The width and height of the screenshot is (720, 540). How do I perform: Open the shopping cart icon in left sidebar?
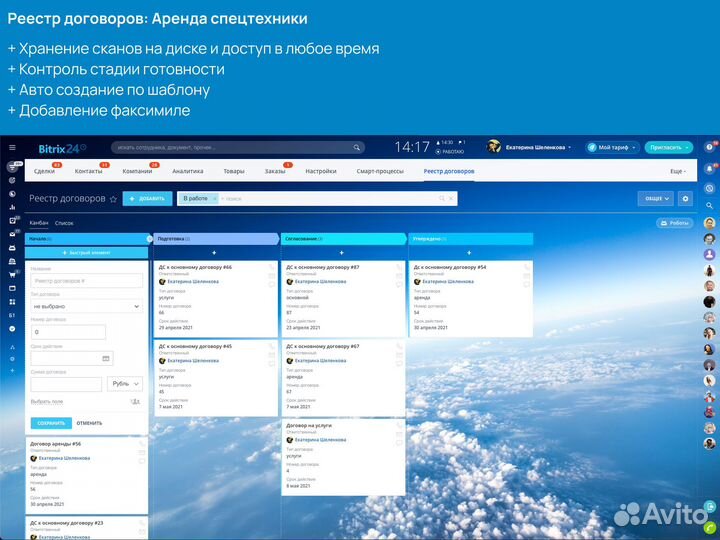point(12,274)
